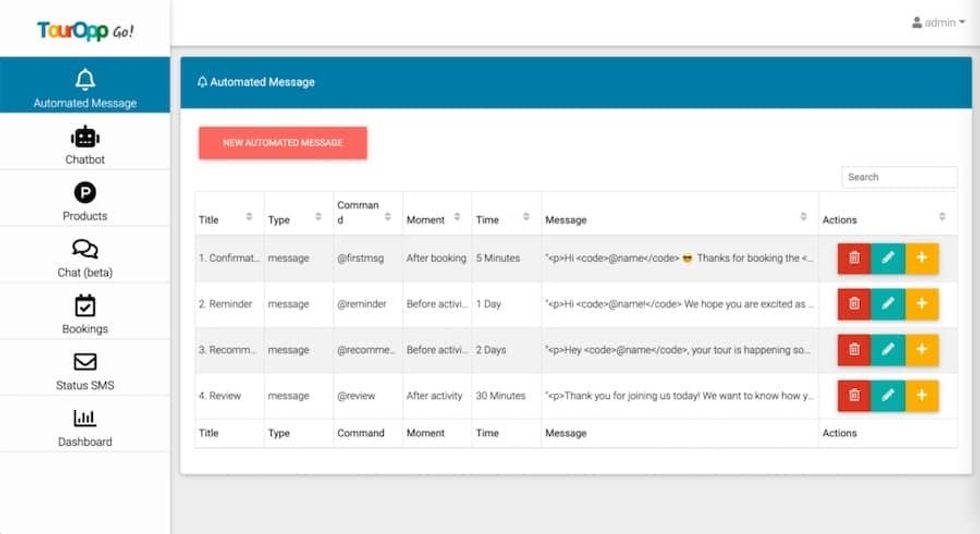980x534 pixels.
Task: Select the Automated Message sidebar item
Action: (85, 87)
